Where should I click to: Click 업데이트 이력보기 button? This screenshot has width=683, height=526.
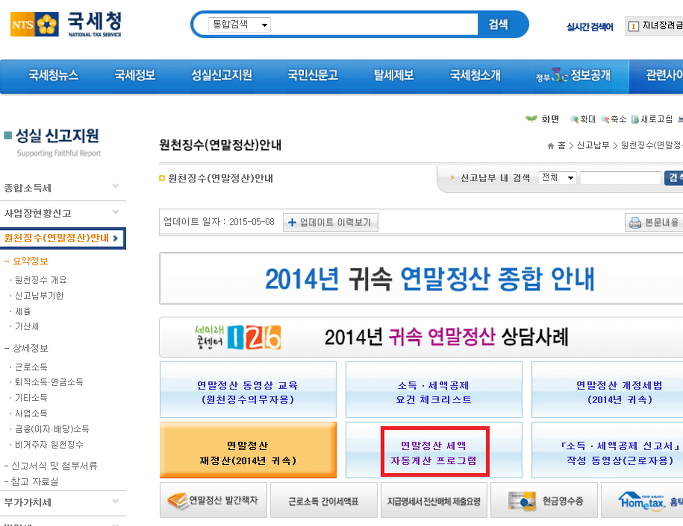(x=331, y=223)
